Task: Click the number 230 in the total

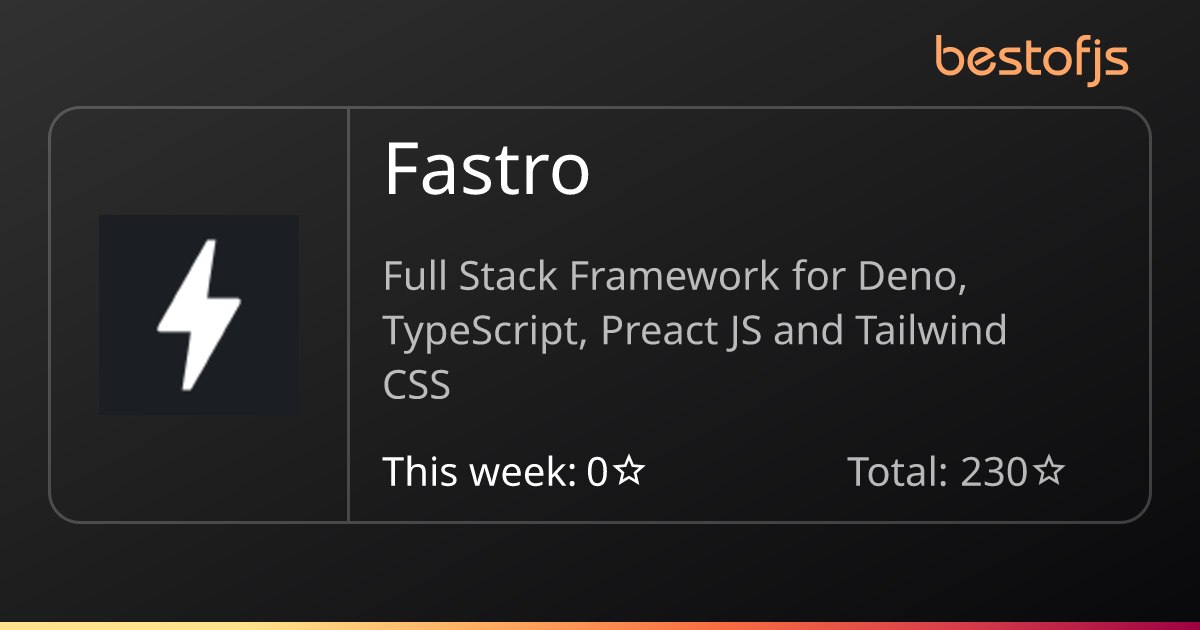Action: coord(994,471)
